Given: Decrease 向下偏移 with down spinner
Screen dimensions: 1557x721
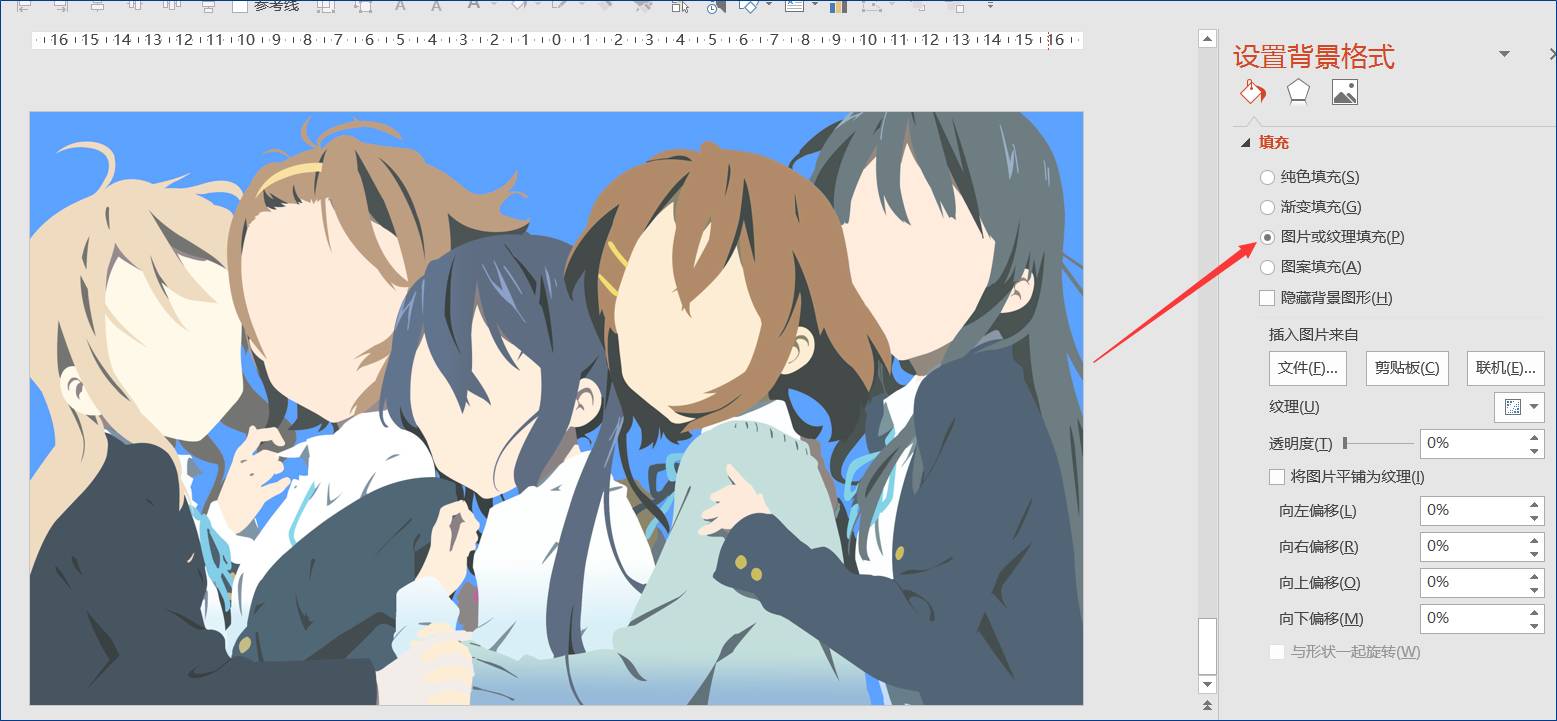Looking at the screenshot, I should coord(1535,626).
